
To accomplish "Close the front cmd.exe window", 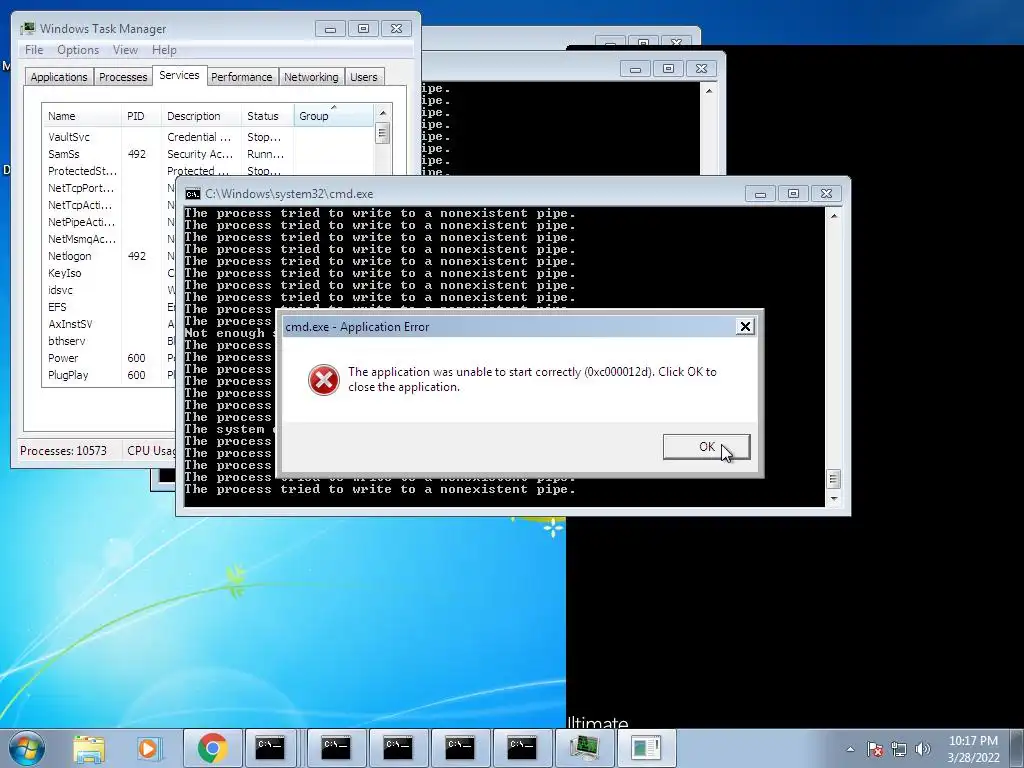I will click(x=826, y=194).
